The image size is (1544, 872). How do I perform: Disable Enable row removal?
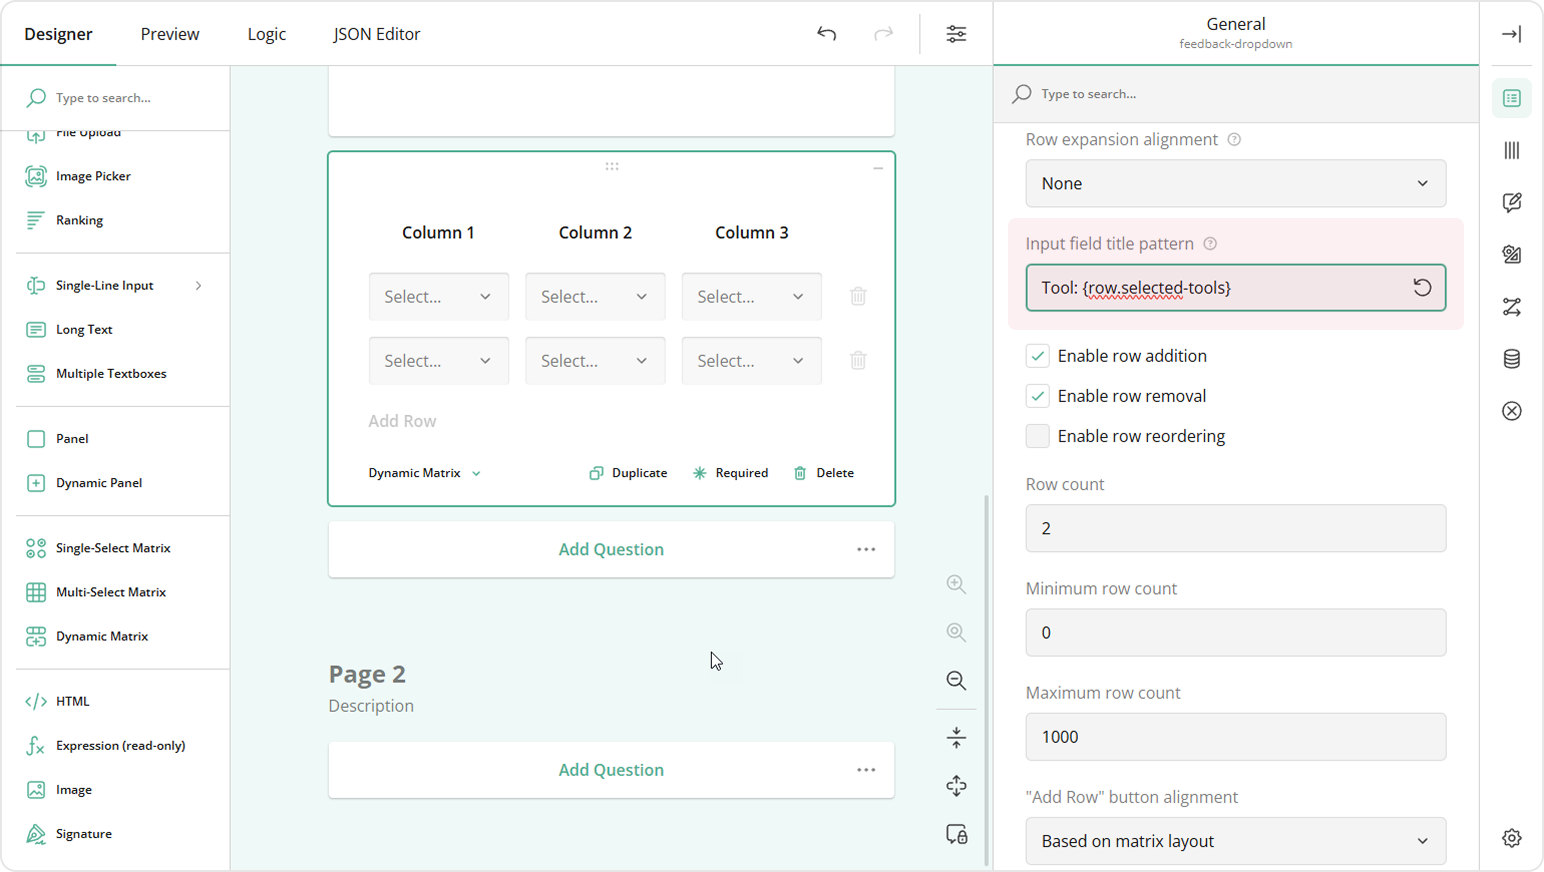point(1037,395)
